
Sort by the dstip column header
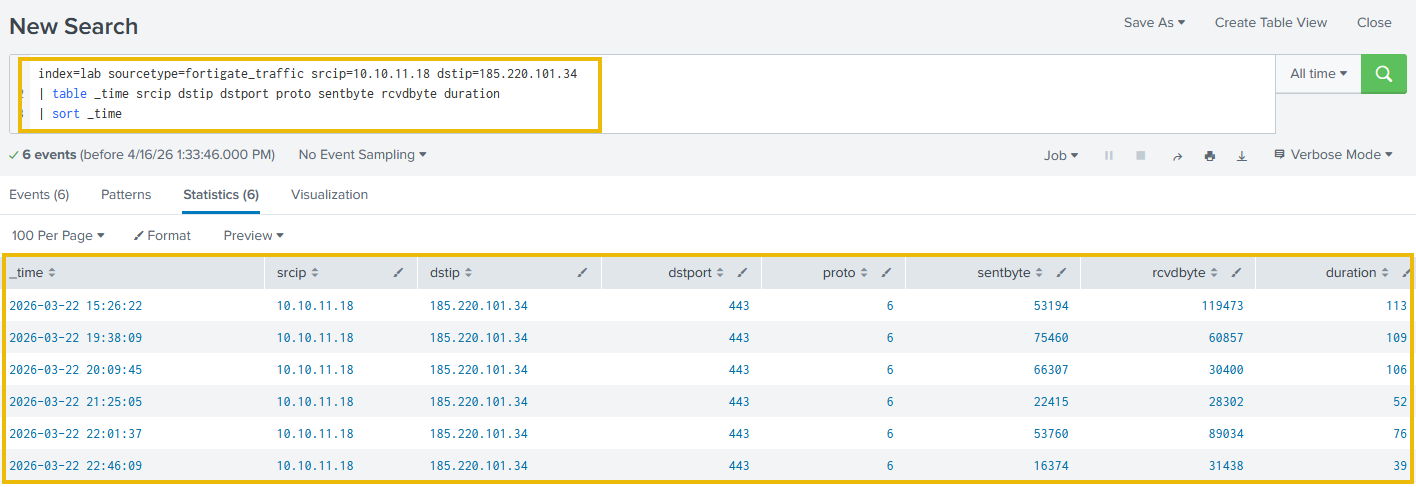pyautogui.click(x=451, y=273)
